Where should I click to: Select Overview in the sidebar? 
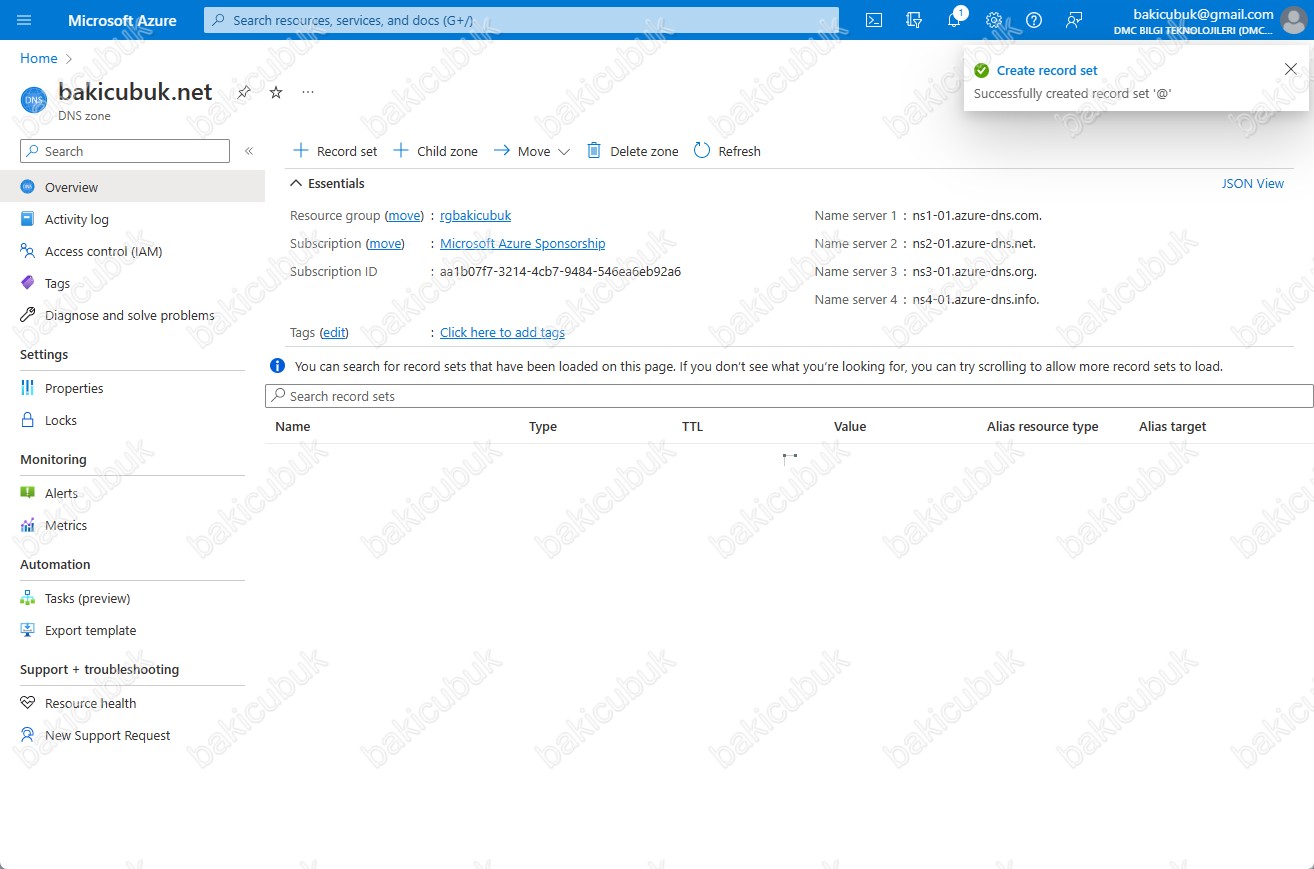click(x=132, y=187)
